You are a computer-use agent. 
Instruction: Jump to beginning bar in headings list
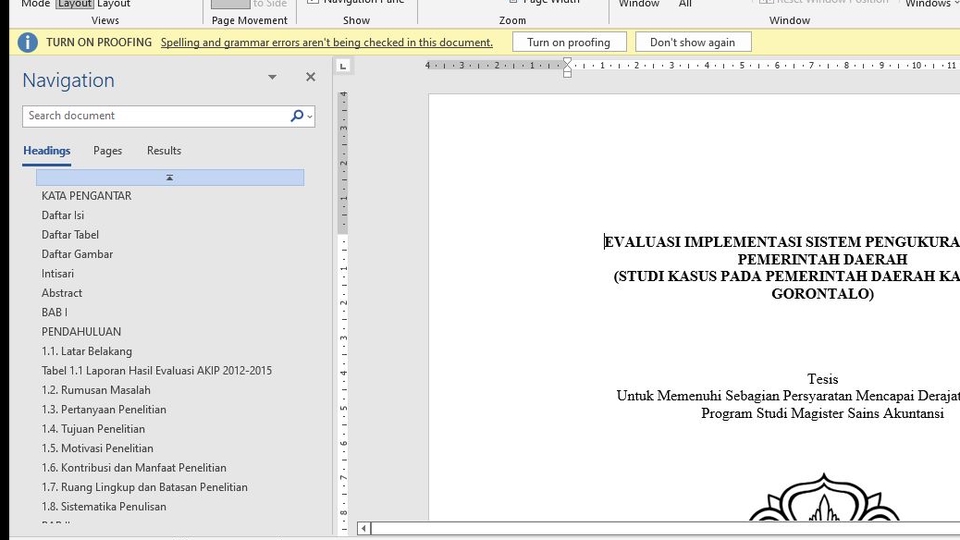point(170,178)
